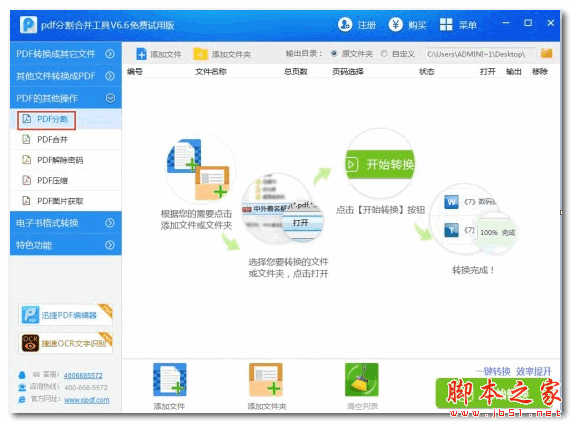
Task: Select the 原文件夹 output radio button
Action: pos(334,53)
